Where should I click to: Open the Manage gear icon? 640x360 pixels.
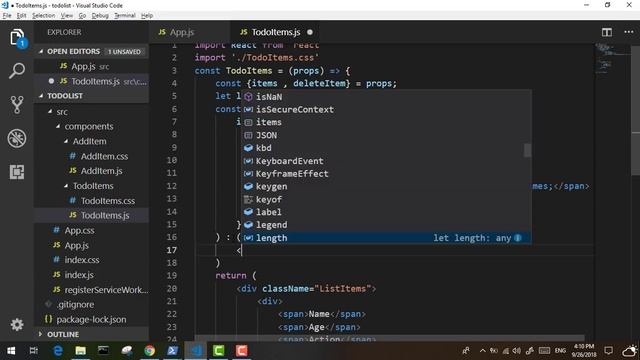click(17, 324)
